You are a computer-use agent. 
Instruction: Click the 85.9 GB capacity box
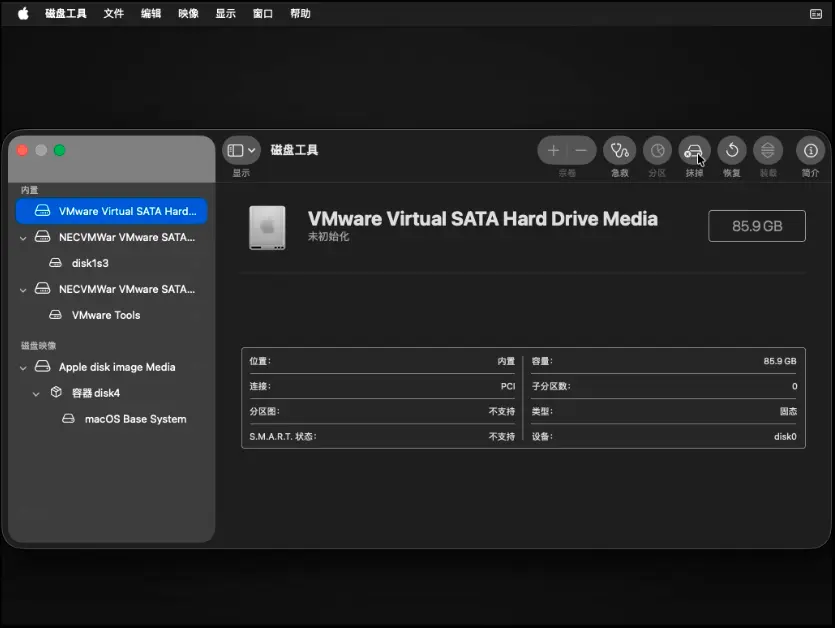756,226
